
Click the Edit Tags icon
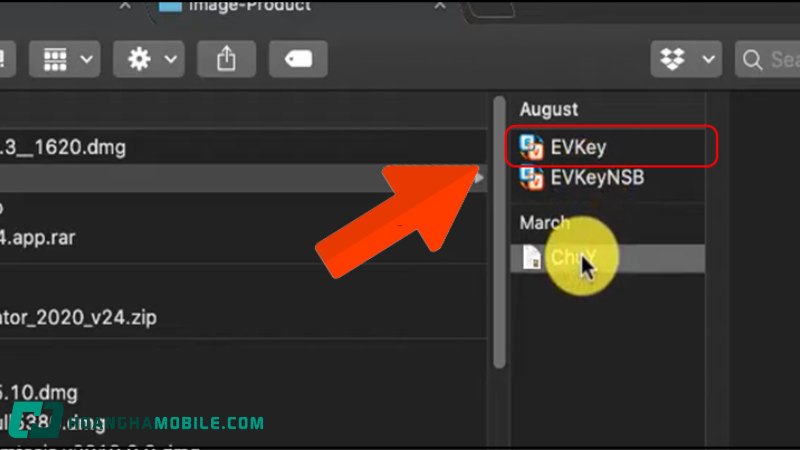(x=298, y=59)
